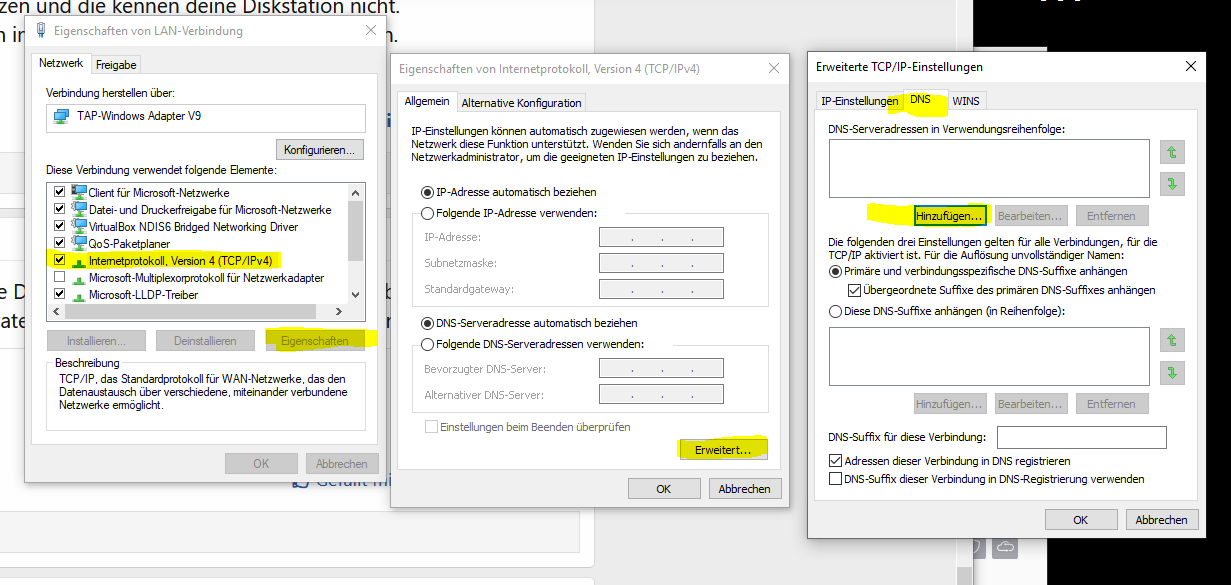
Task: Click the Microsoft-LLDP-Treiber icon
Action: pos(80,294)
